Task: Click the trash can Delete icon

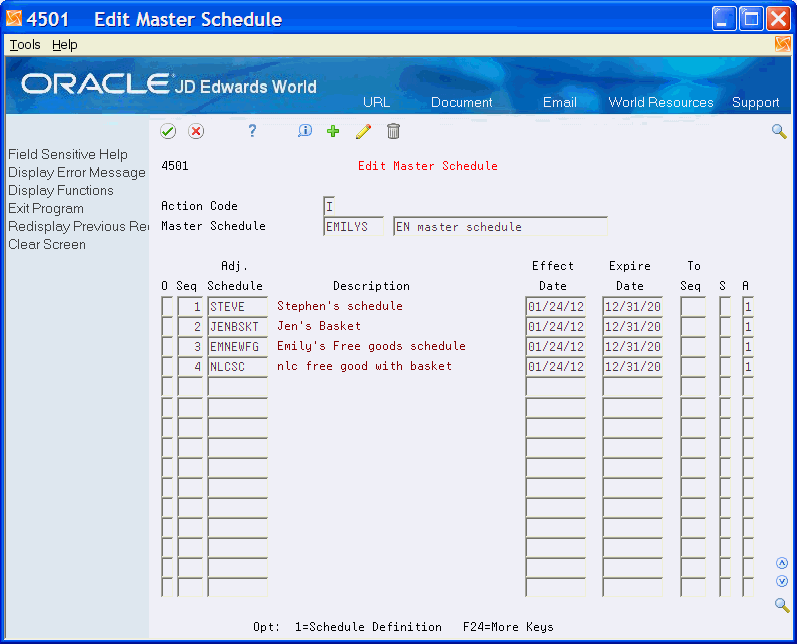Action: tap(393, 131)
